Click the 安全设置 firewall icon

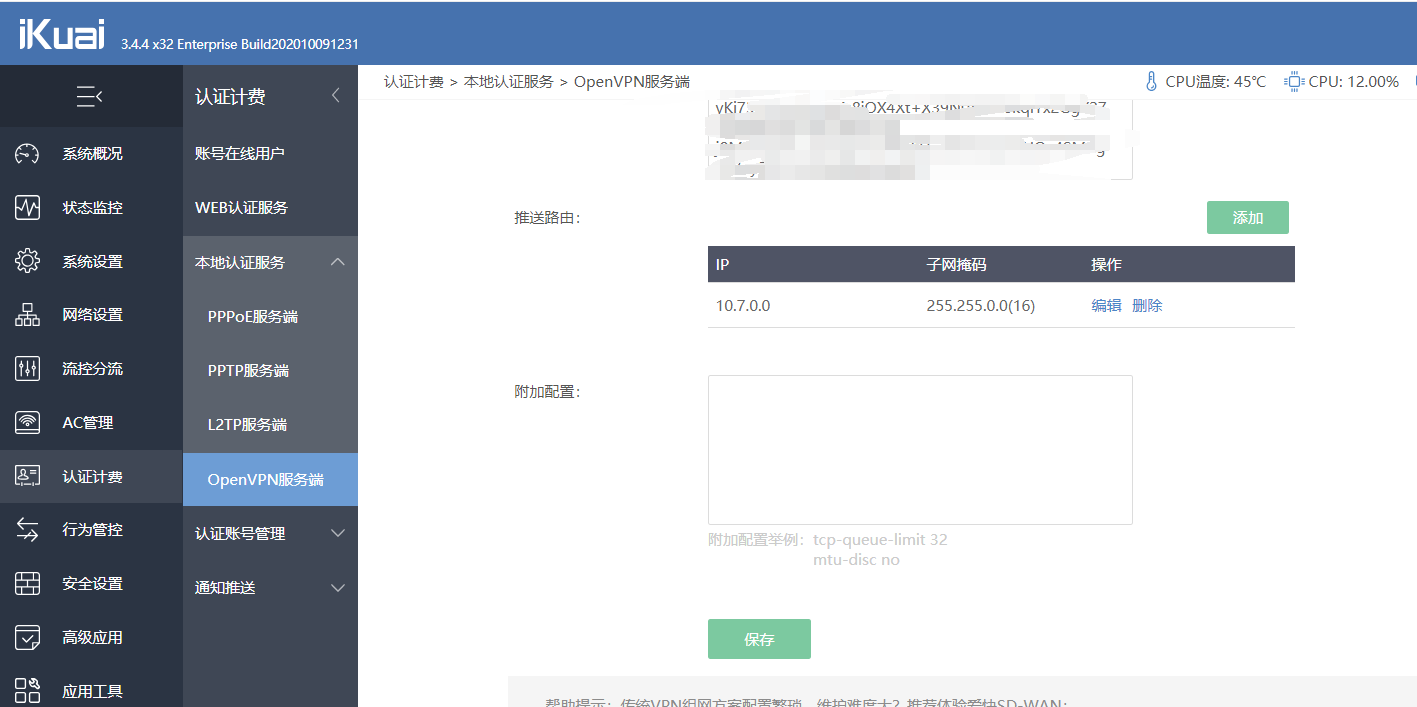[x=27, y=584]
